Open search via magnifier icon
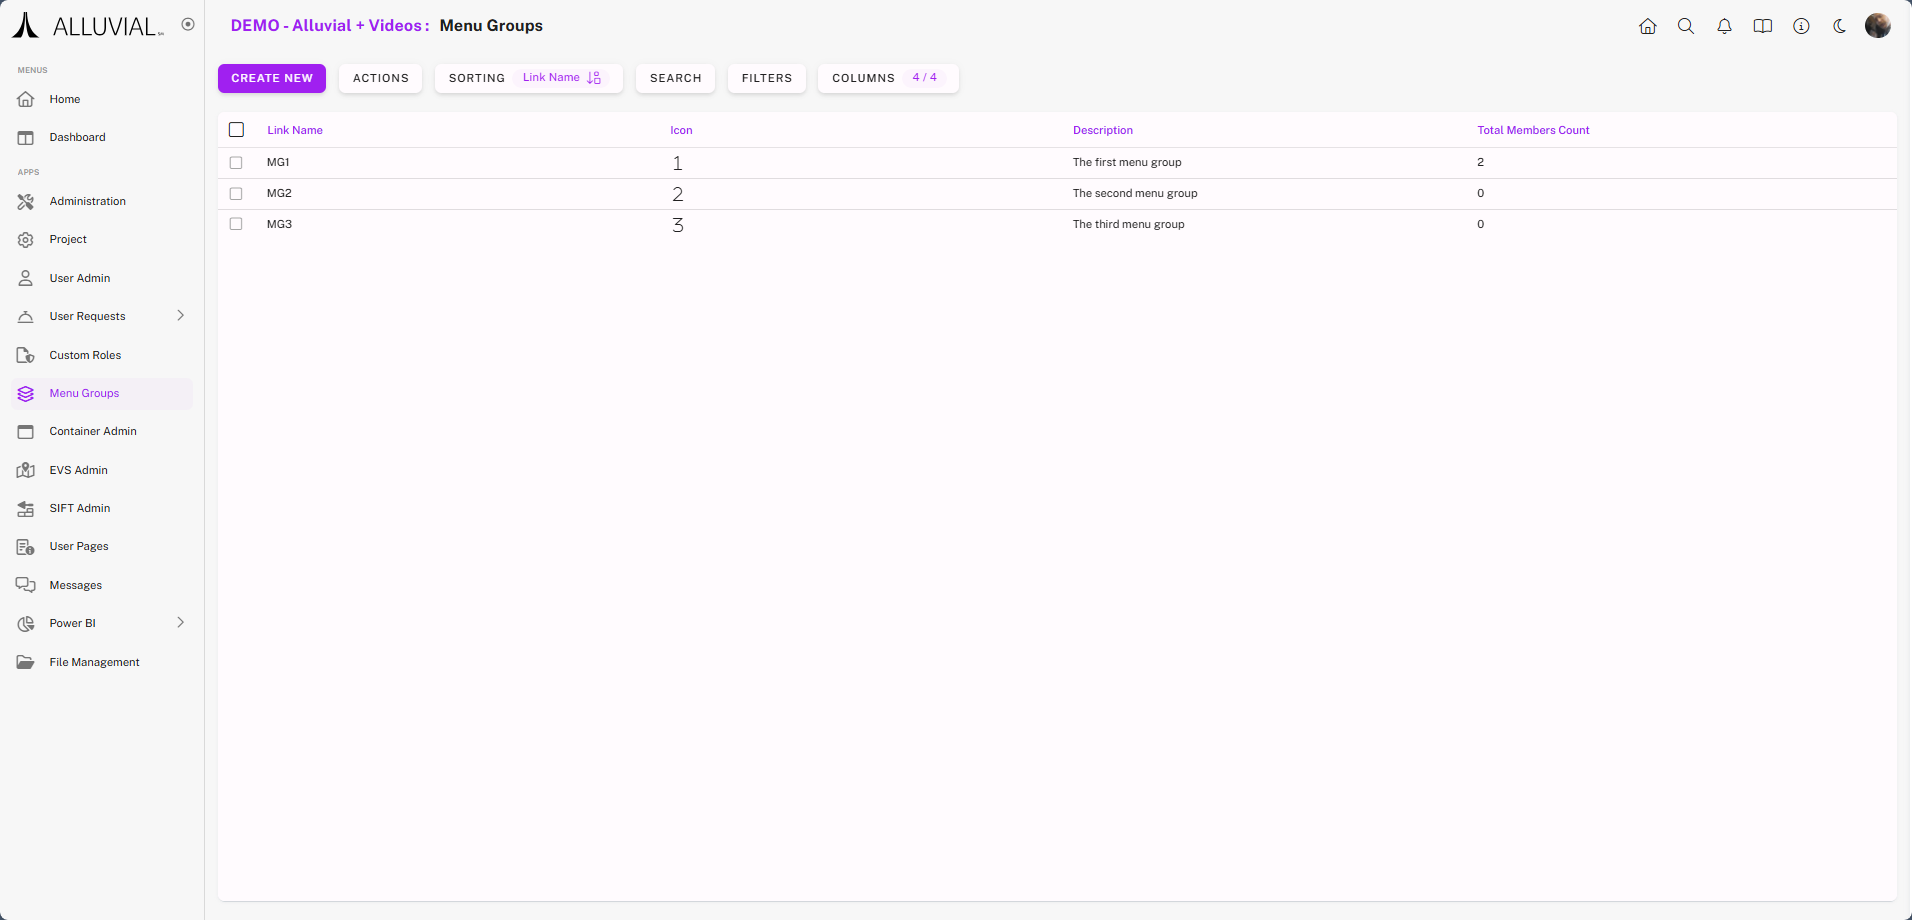Viewport: 1912px width, 920px height. click(x=1685, y=26)
